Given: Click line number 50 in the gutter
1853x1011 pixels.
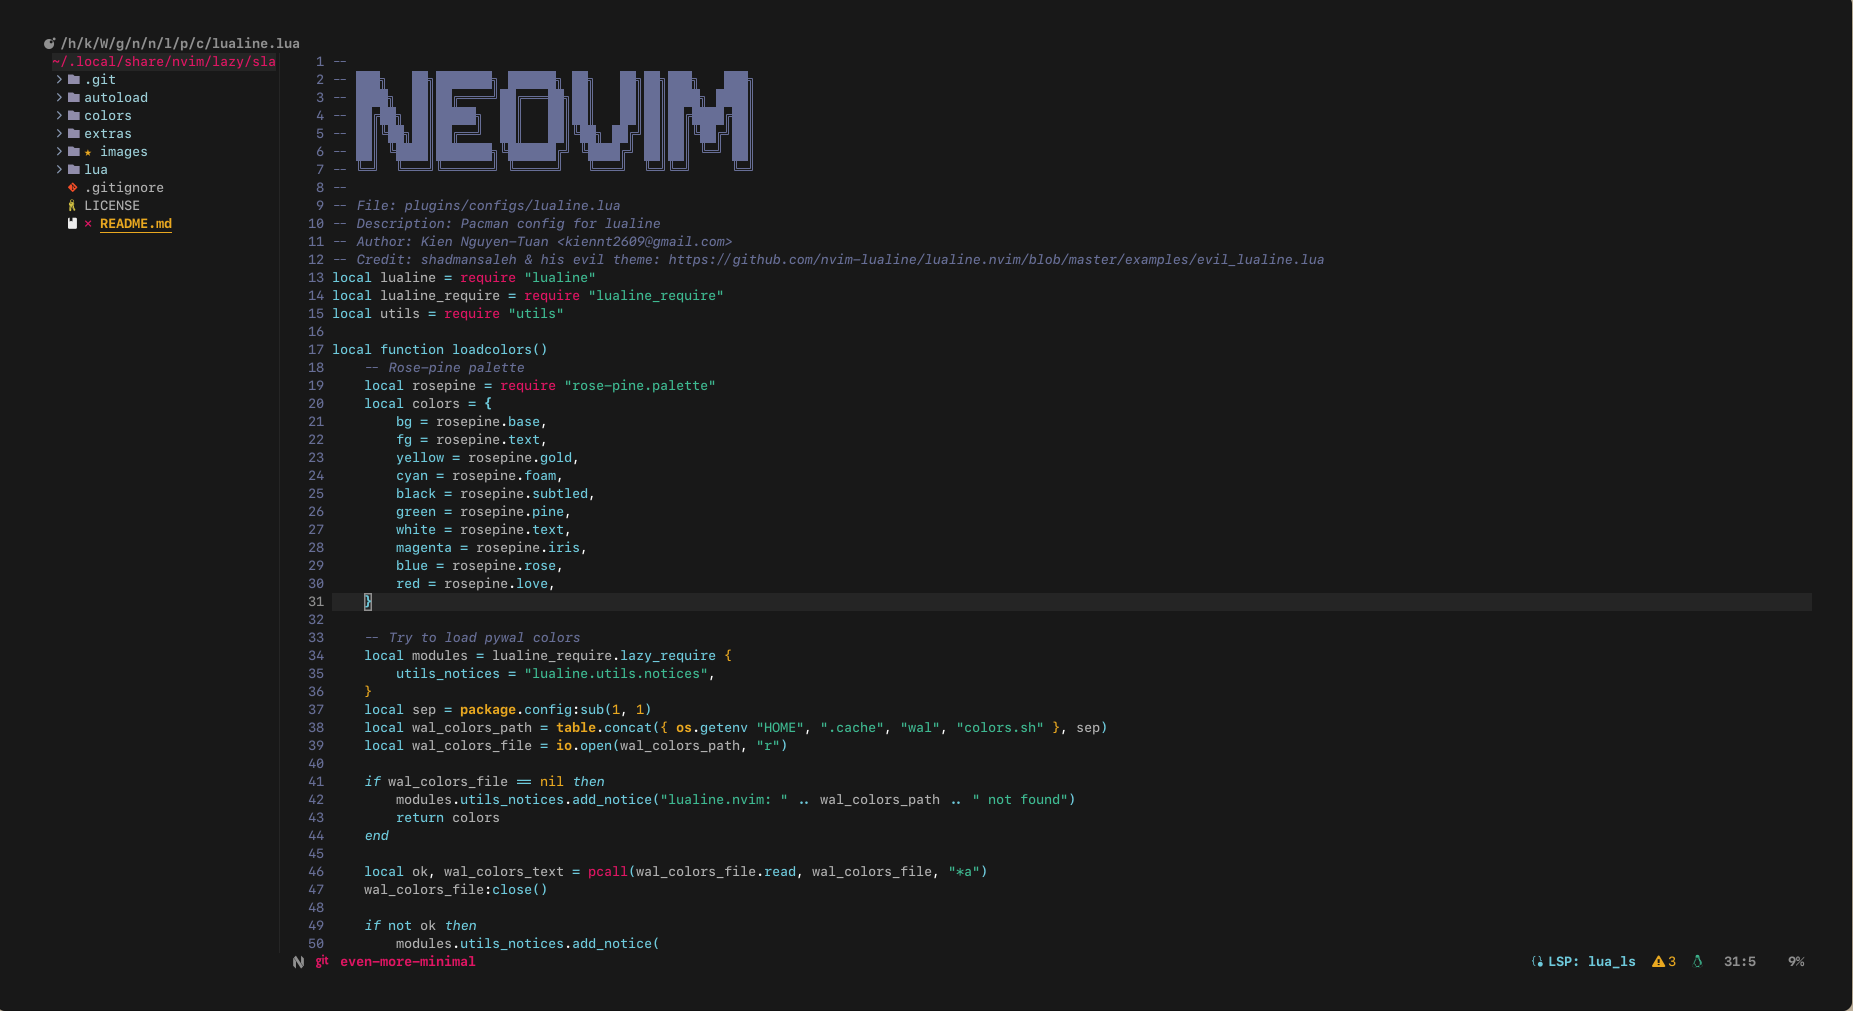Looking at the screenshot, I should click(x=316, y=944).
